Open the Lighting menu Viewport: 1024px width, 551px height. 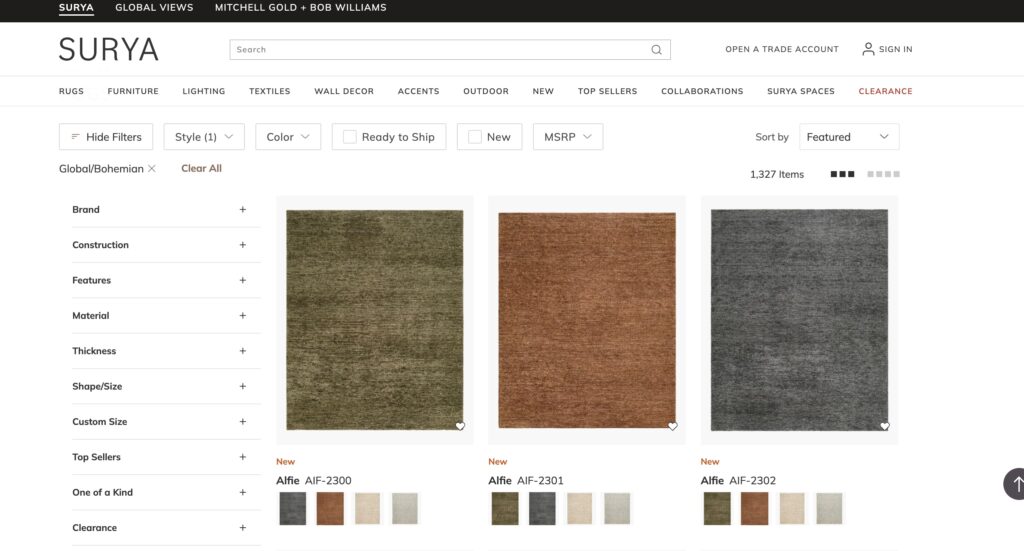tap(204, 91)
